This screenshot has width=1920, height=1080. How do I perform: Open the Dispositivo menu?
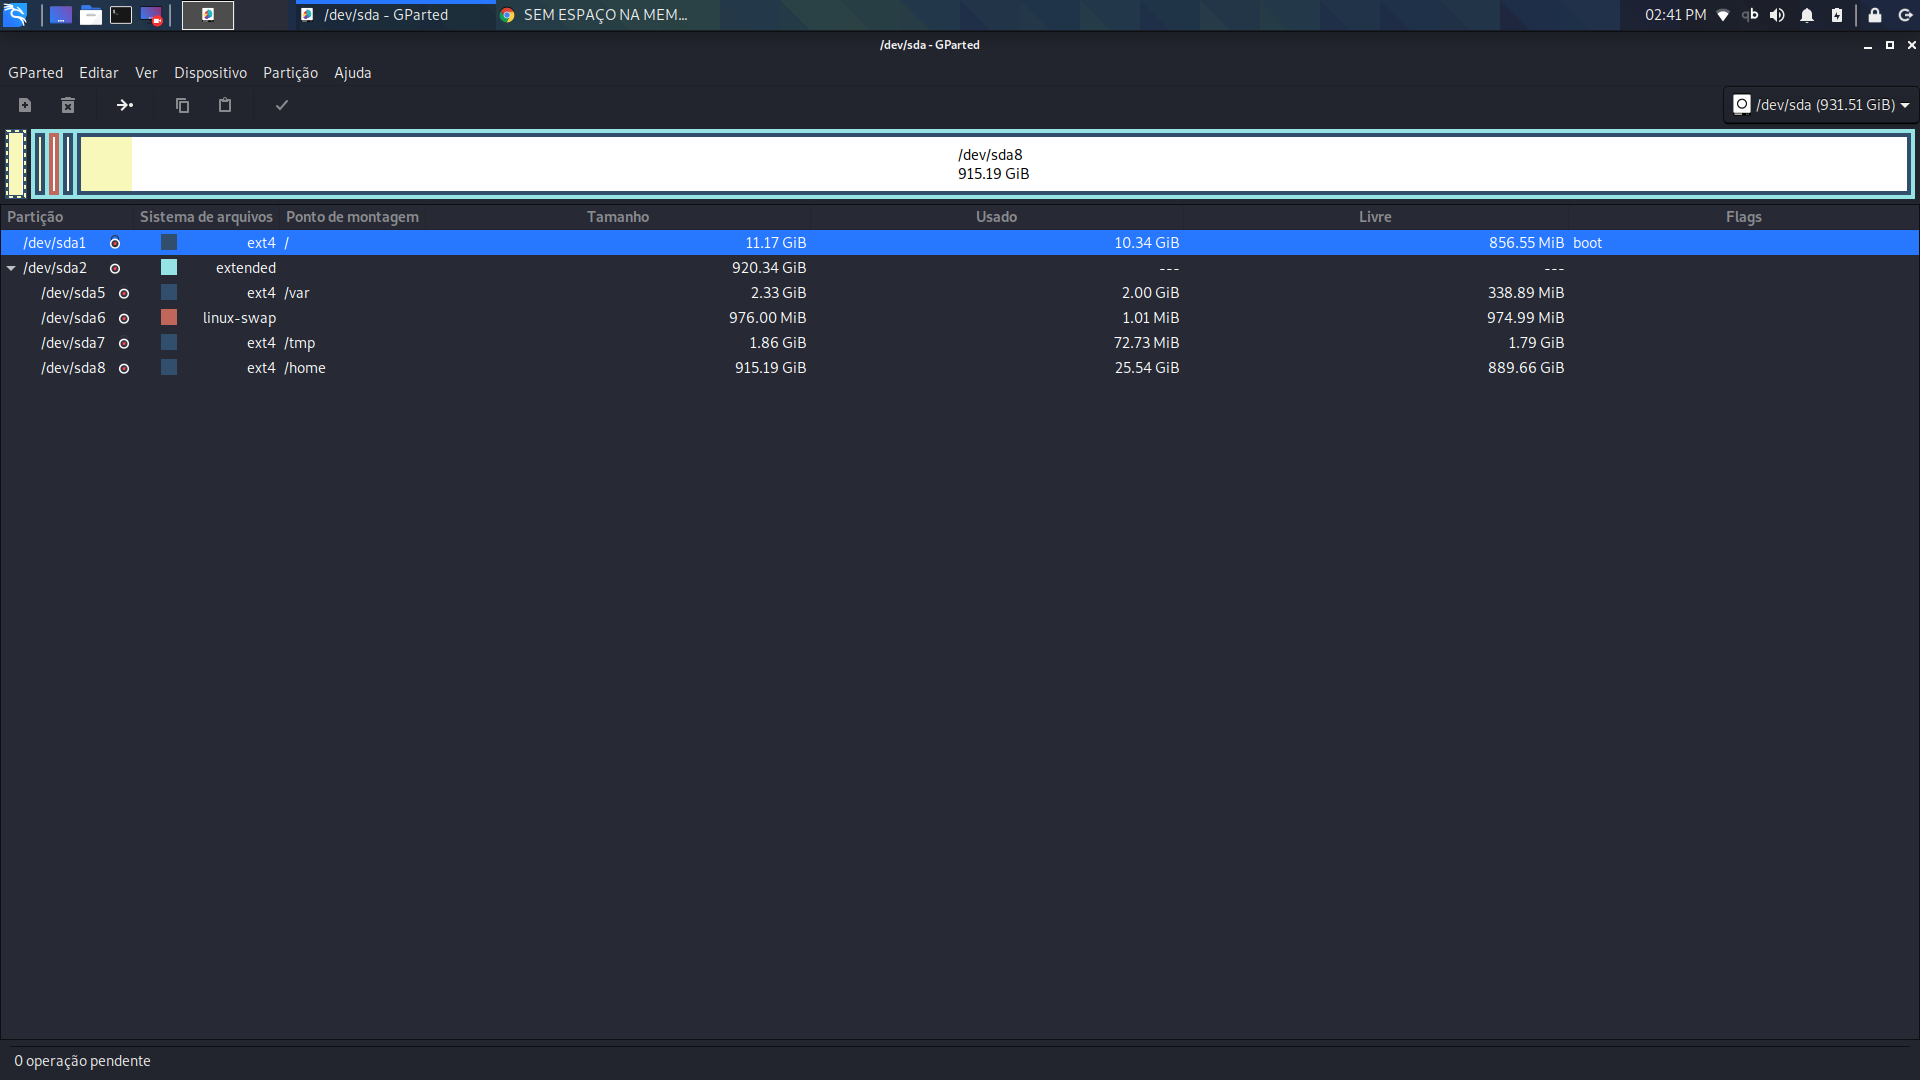[210, 73]
